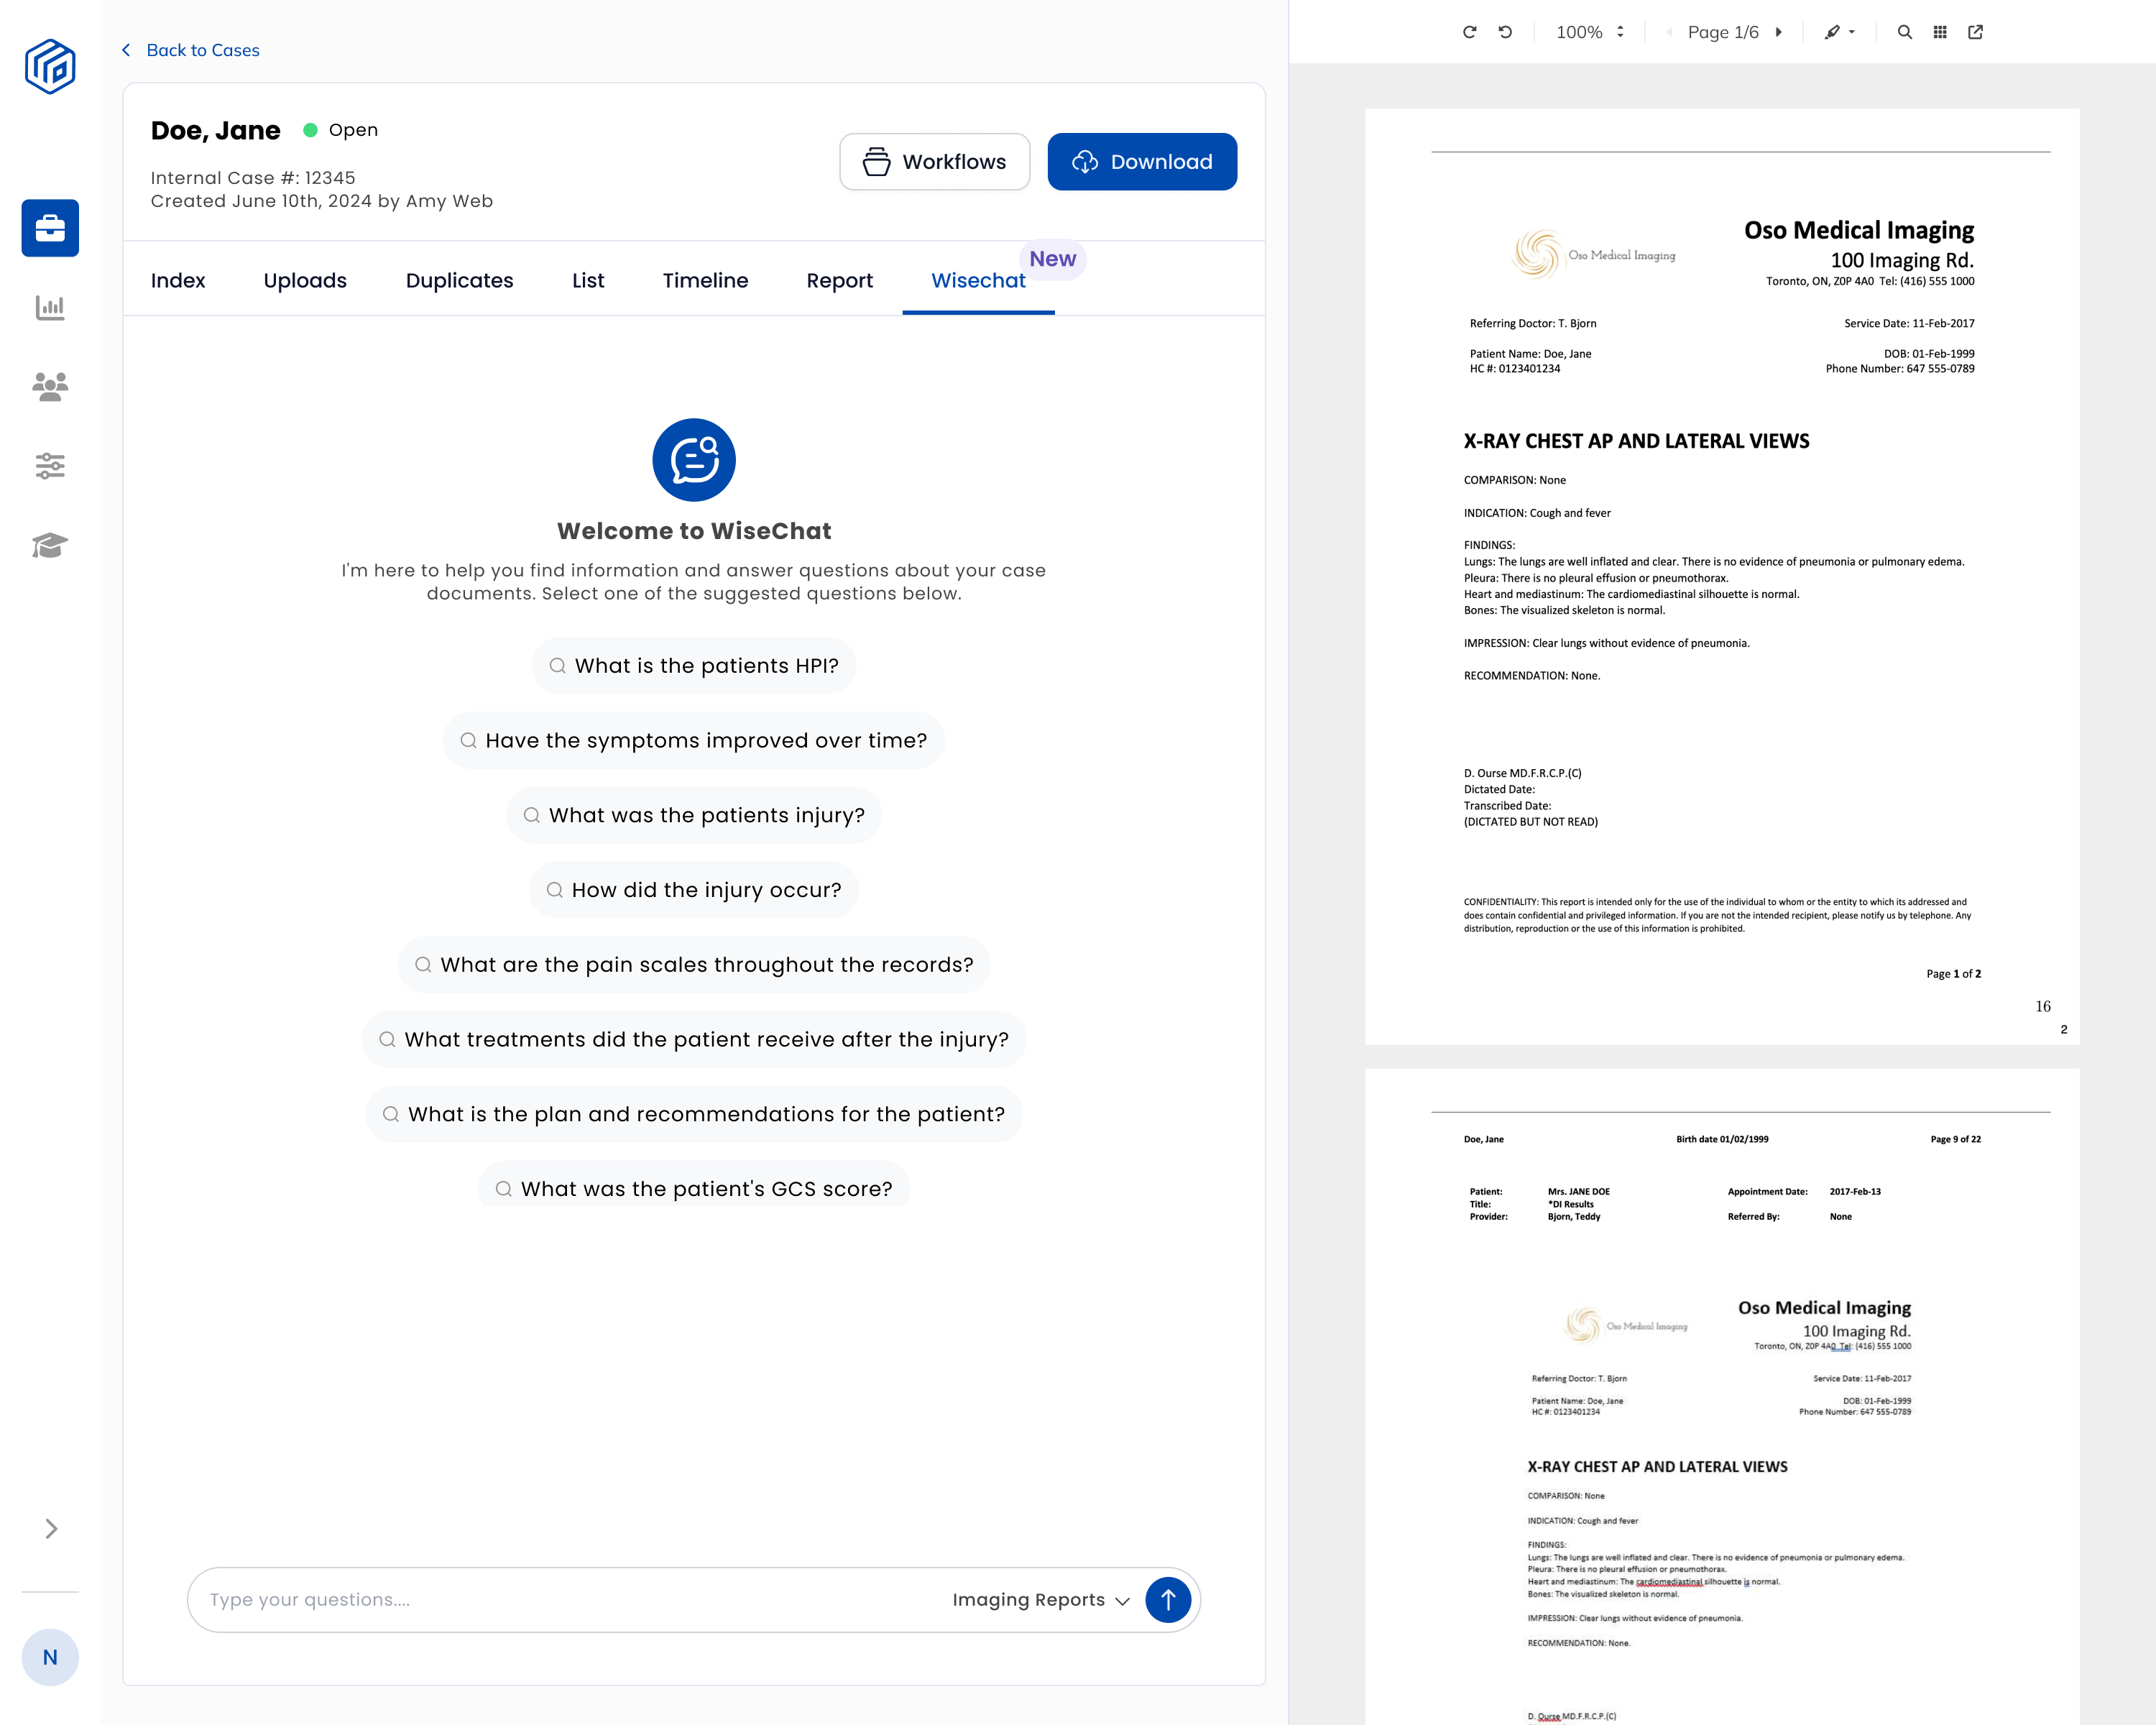Click the rotate counterclockwise icon in viewer
Viewport: 2156px width, 1725px height.
point(1505,32)
